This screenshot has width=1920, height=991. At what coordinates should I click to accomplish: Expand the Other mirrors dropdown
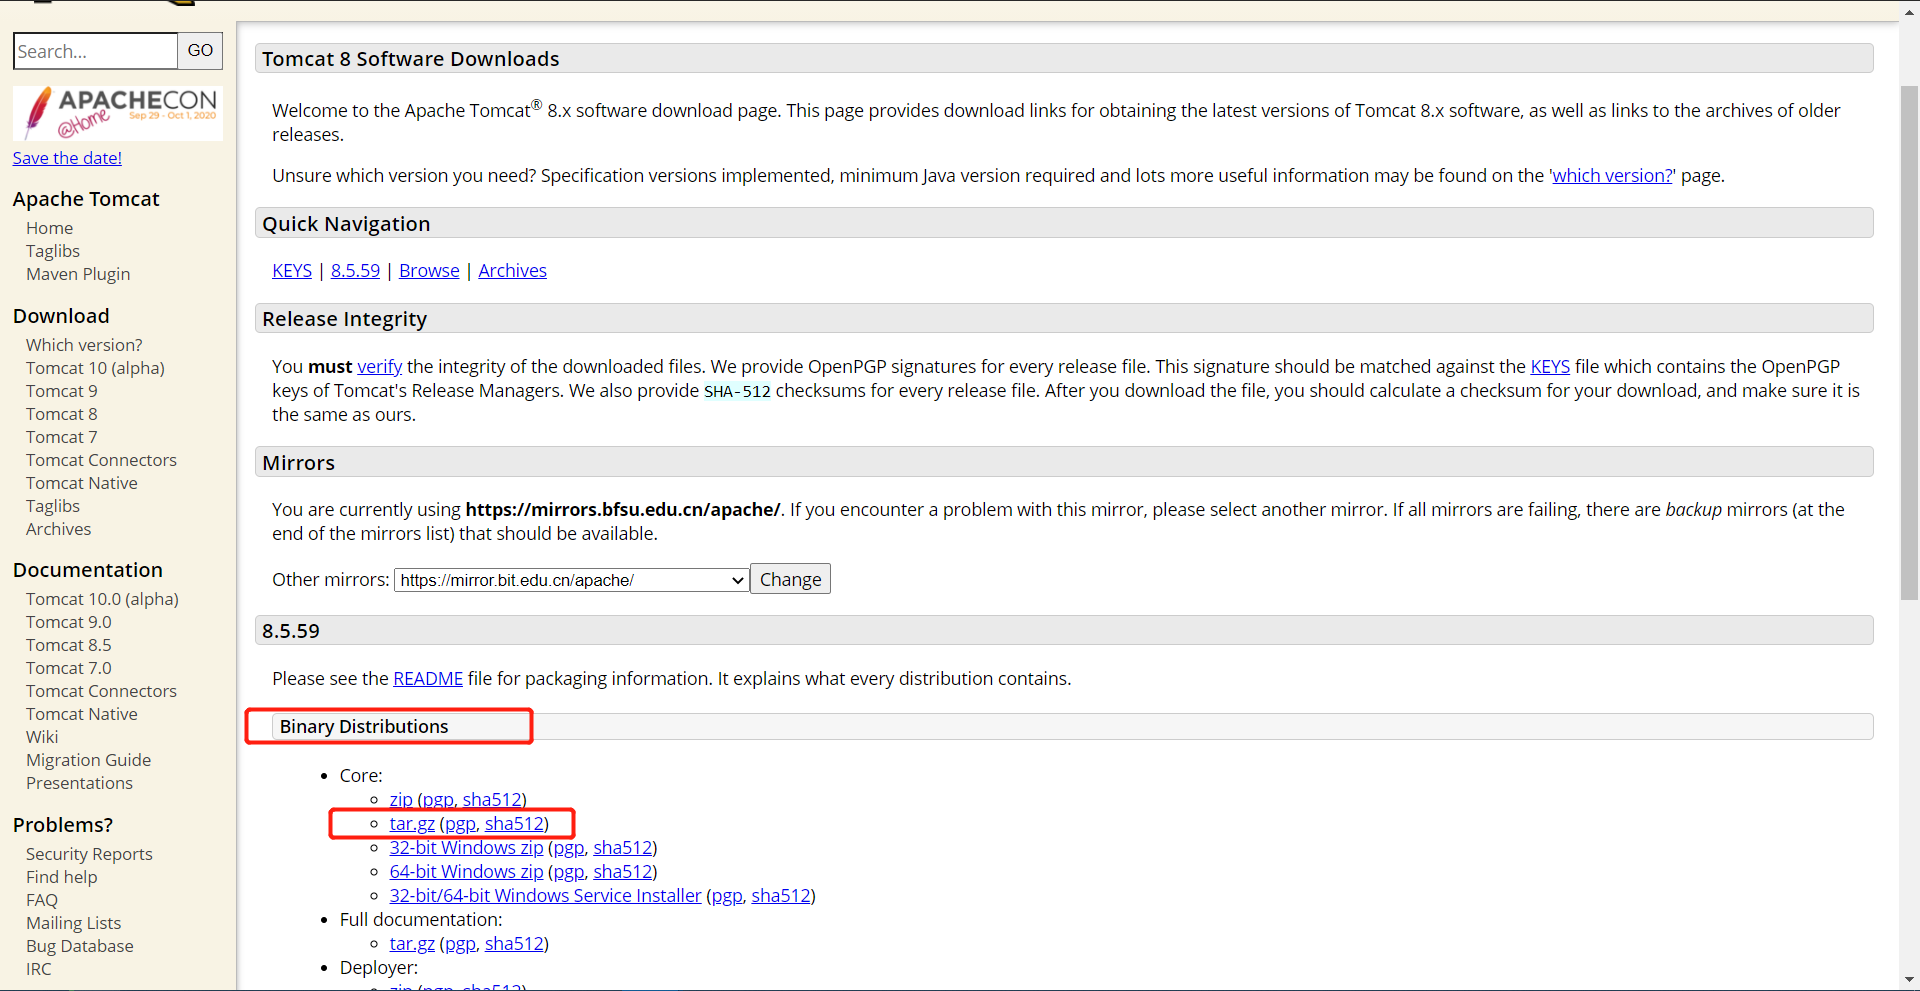click(x=572, y=580)
